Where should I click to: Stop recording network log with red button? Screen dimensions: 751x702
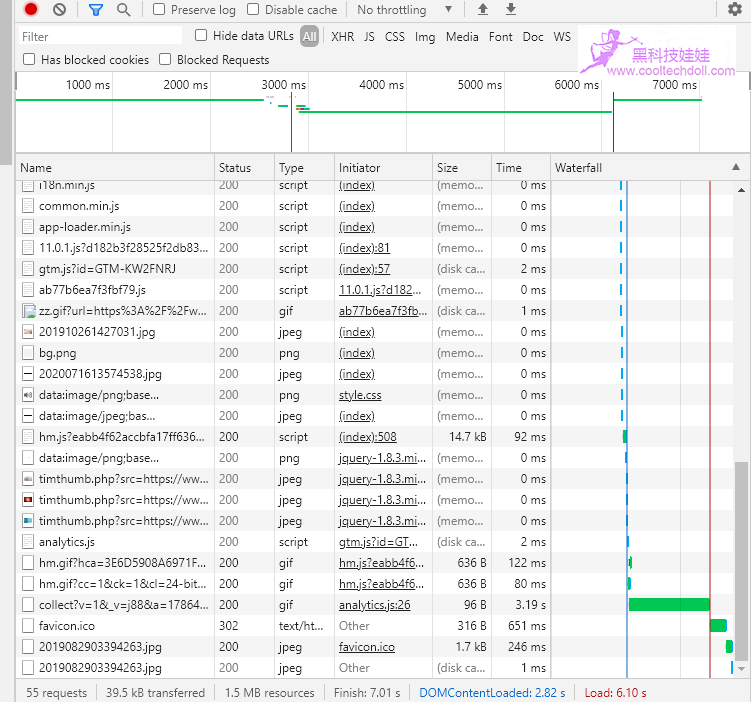31,10
